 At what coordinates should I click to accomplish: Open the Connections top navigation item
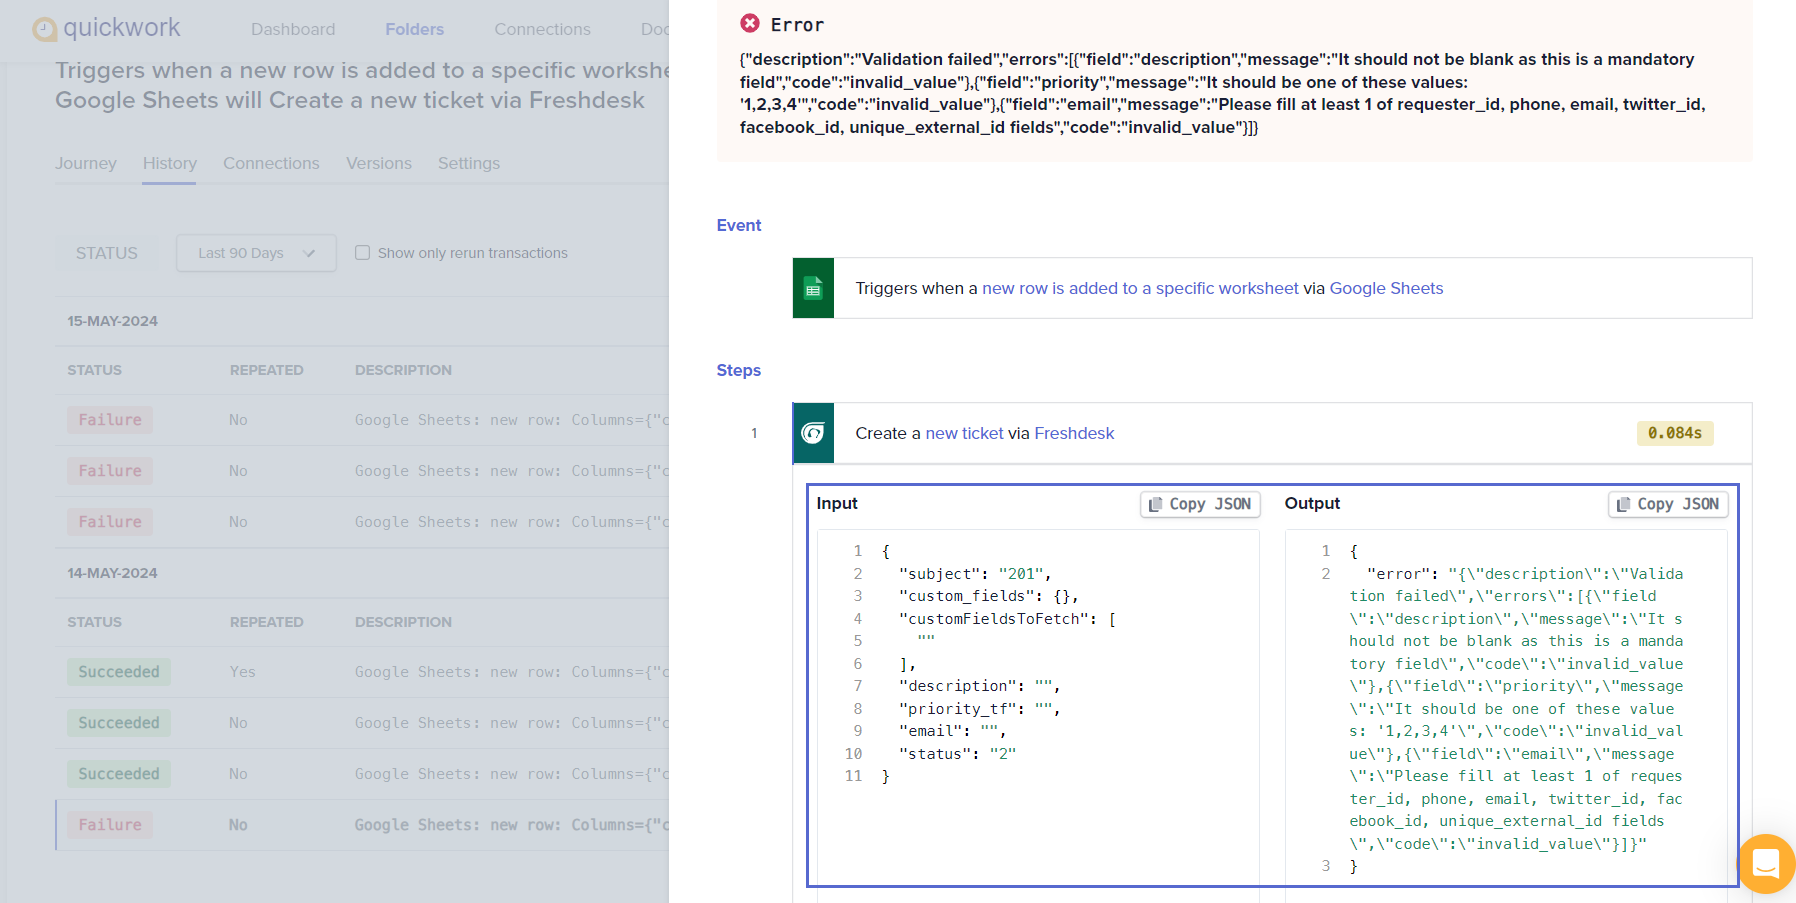click(x=542, y=29)
